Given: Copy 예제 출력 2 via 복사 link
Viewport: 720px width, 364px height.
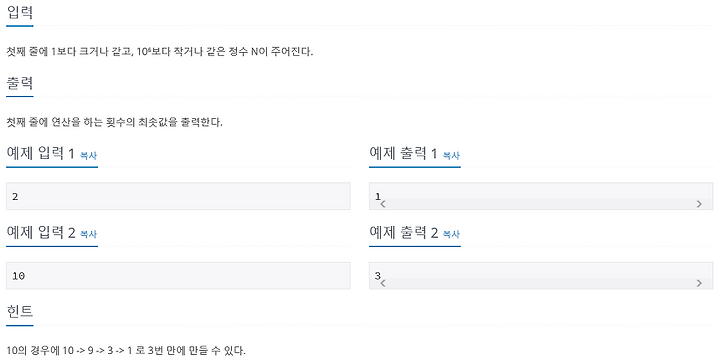Looking at the screenshot, I should click(x=451, y=234).
